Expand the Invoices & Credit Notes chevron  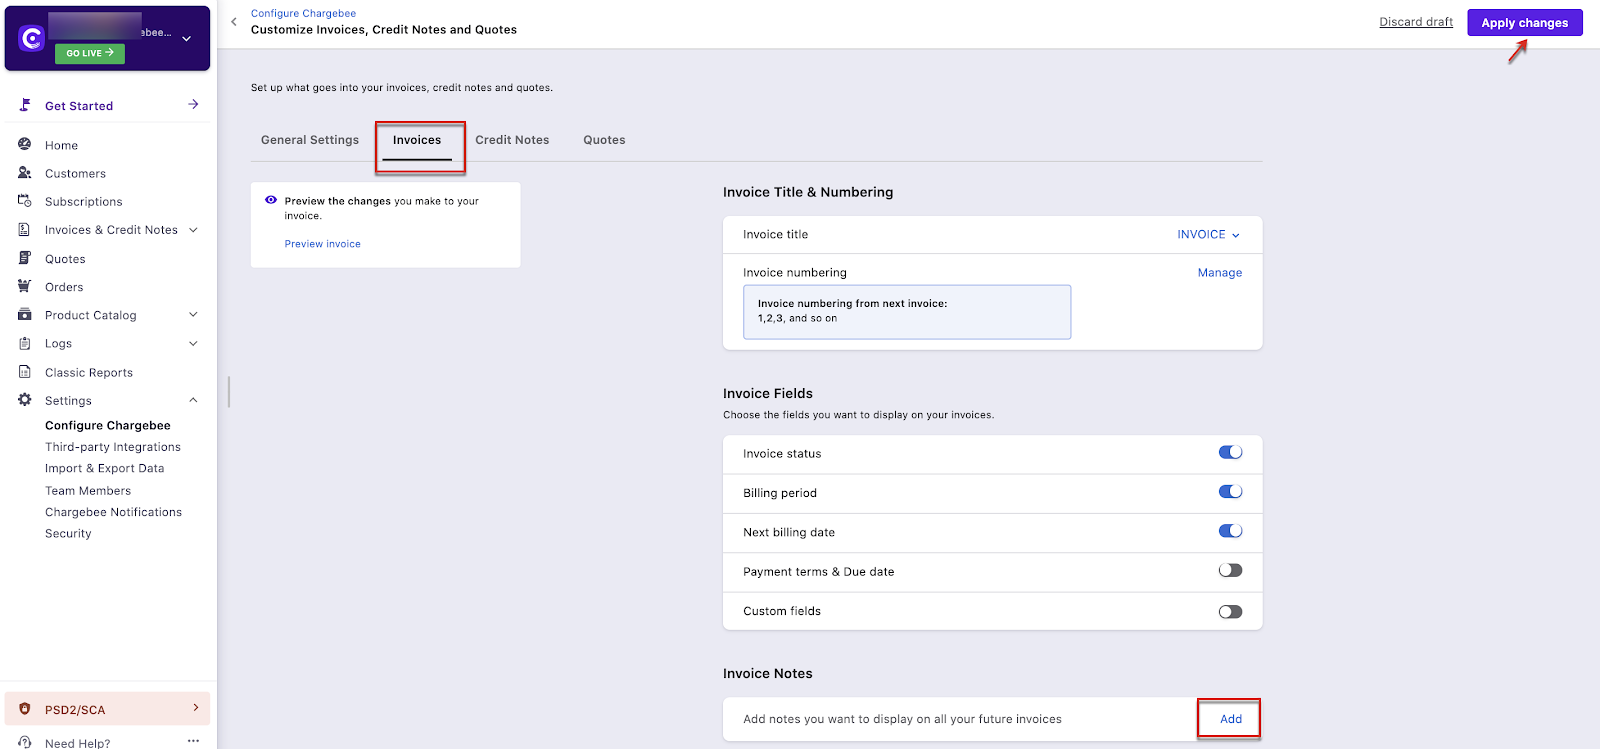(x=193, y=230)
